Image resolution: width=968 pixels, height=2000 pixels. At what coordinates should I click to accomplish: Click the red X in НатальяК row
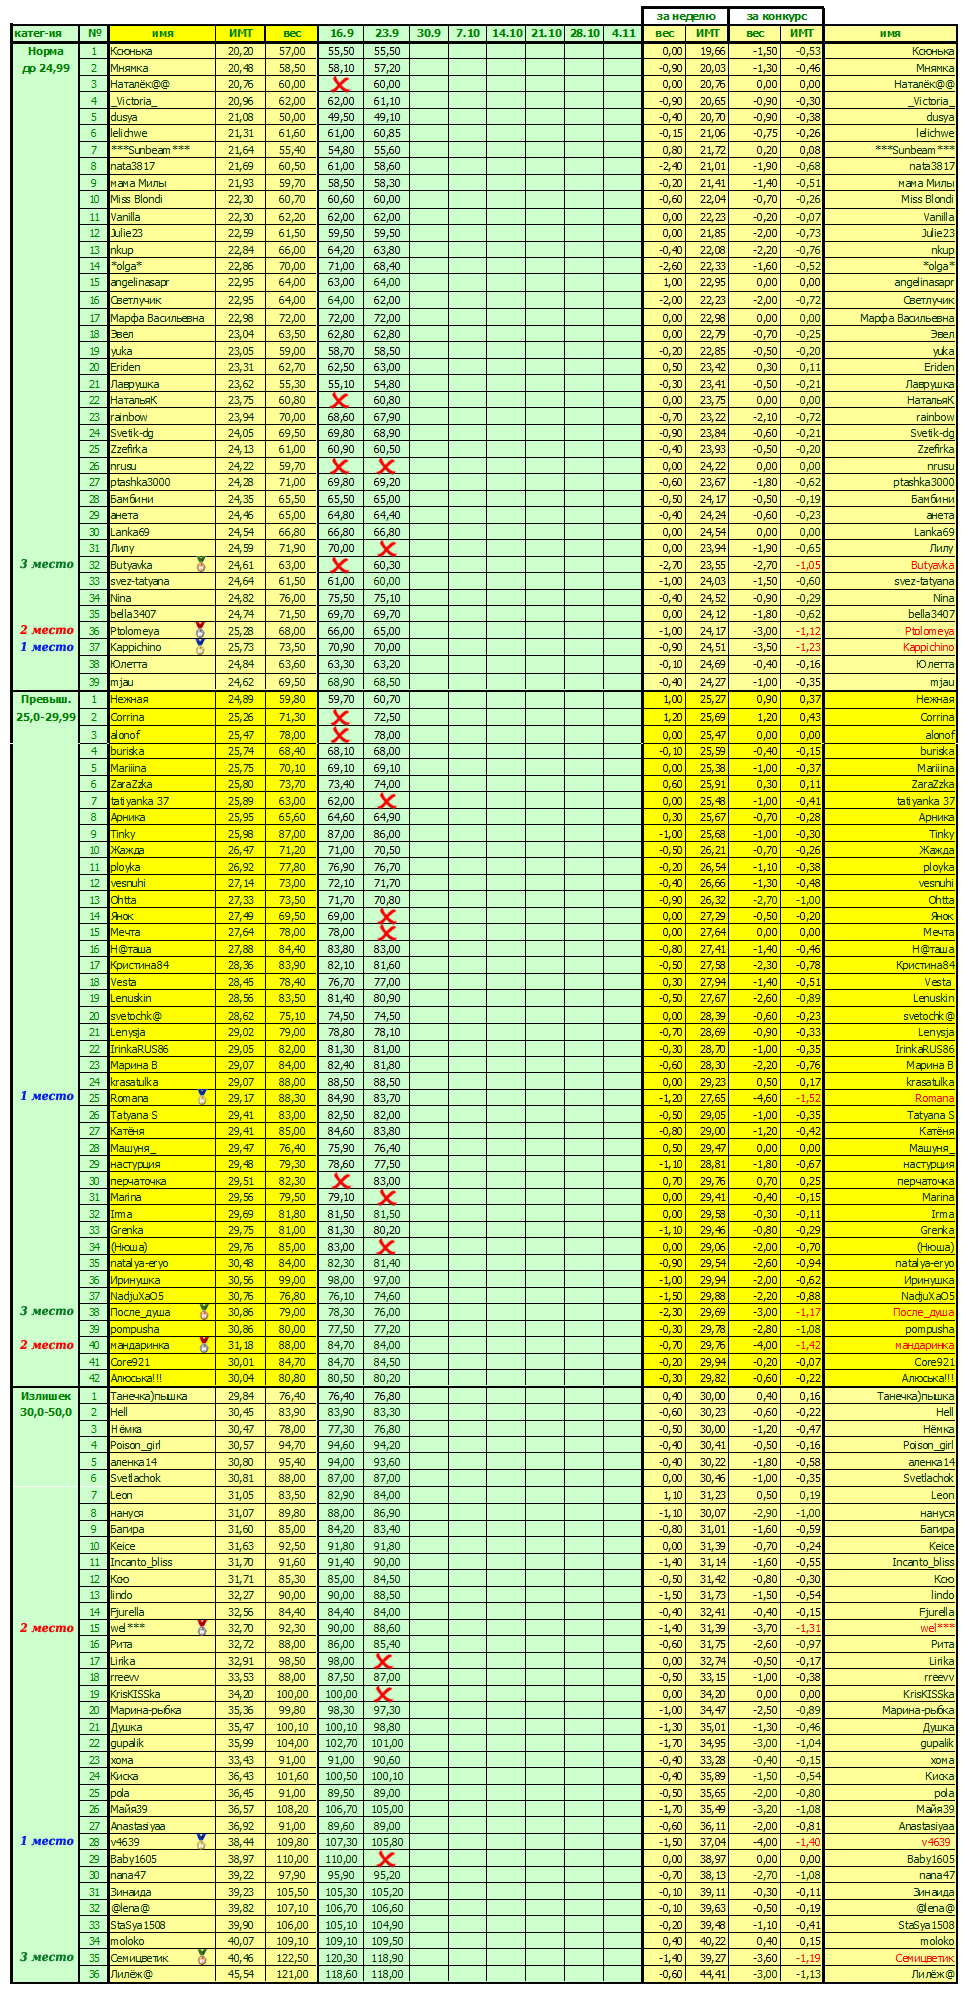click(x=340, y=400)
